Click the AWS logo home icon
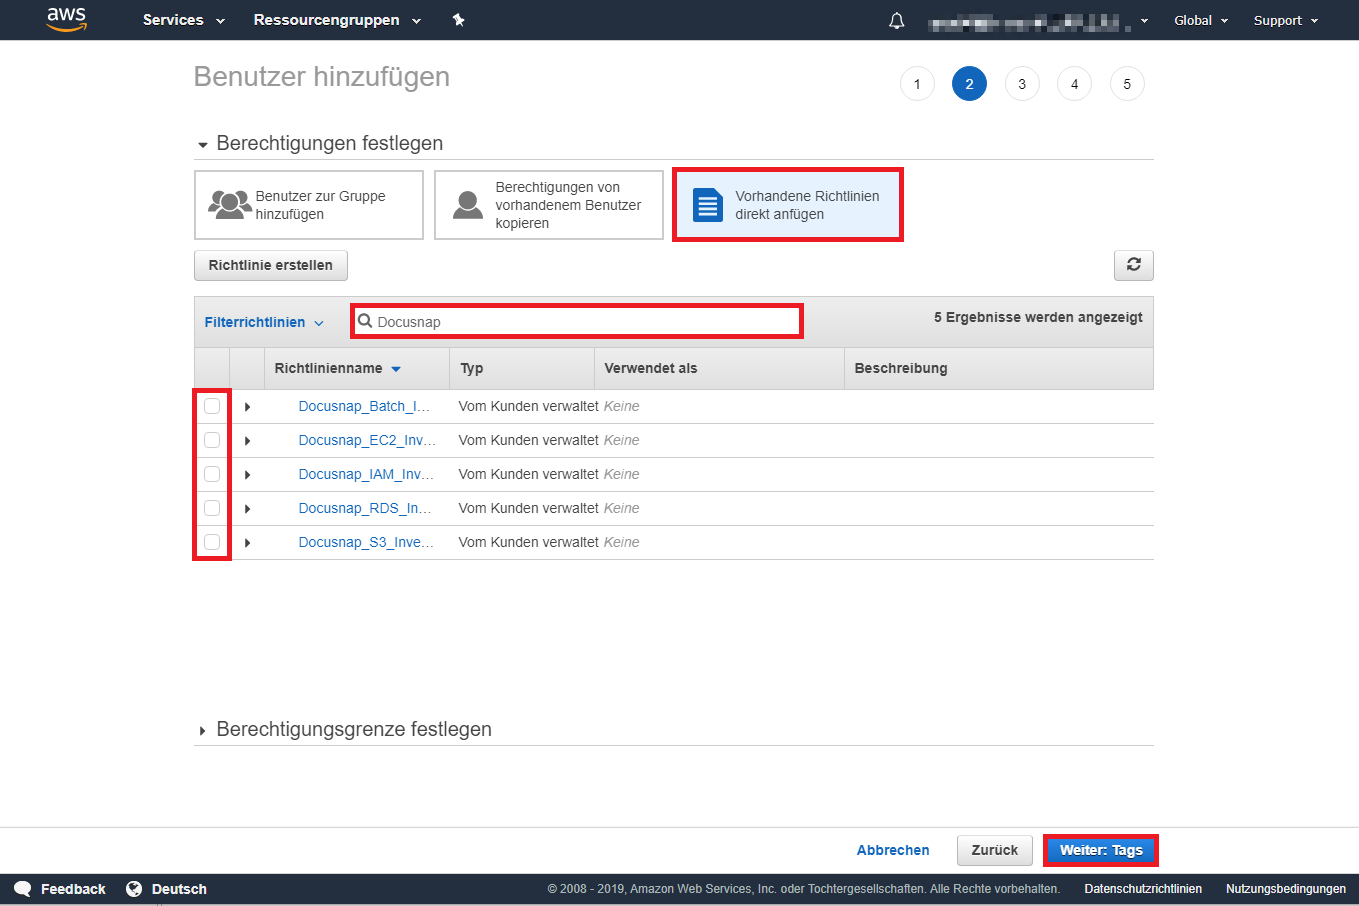The width and height of the screenshot is (1359, 906). (x=67, y=20)
